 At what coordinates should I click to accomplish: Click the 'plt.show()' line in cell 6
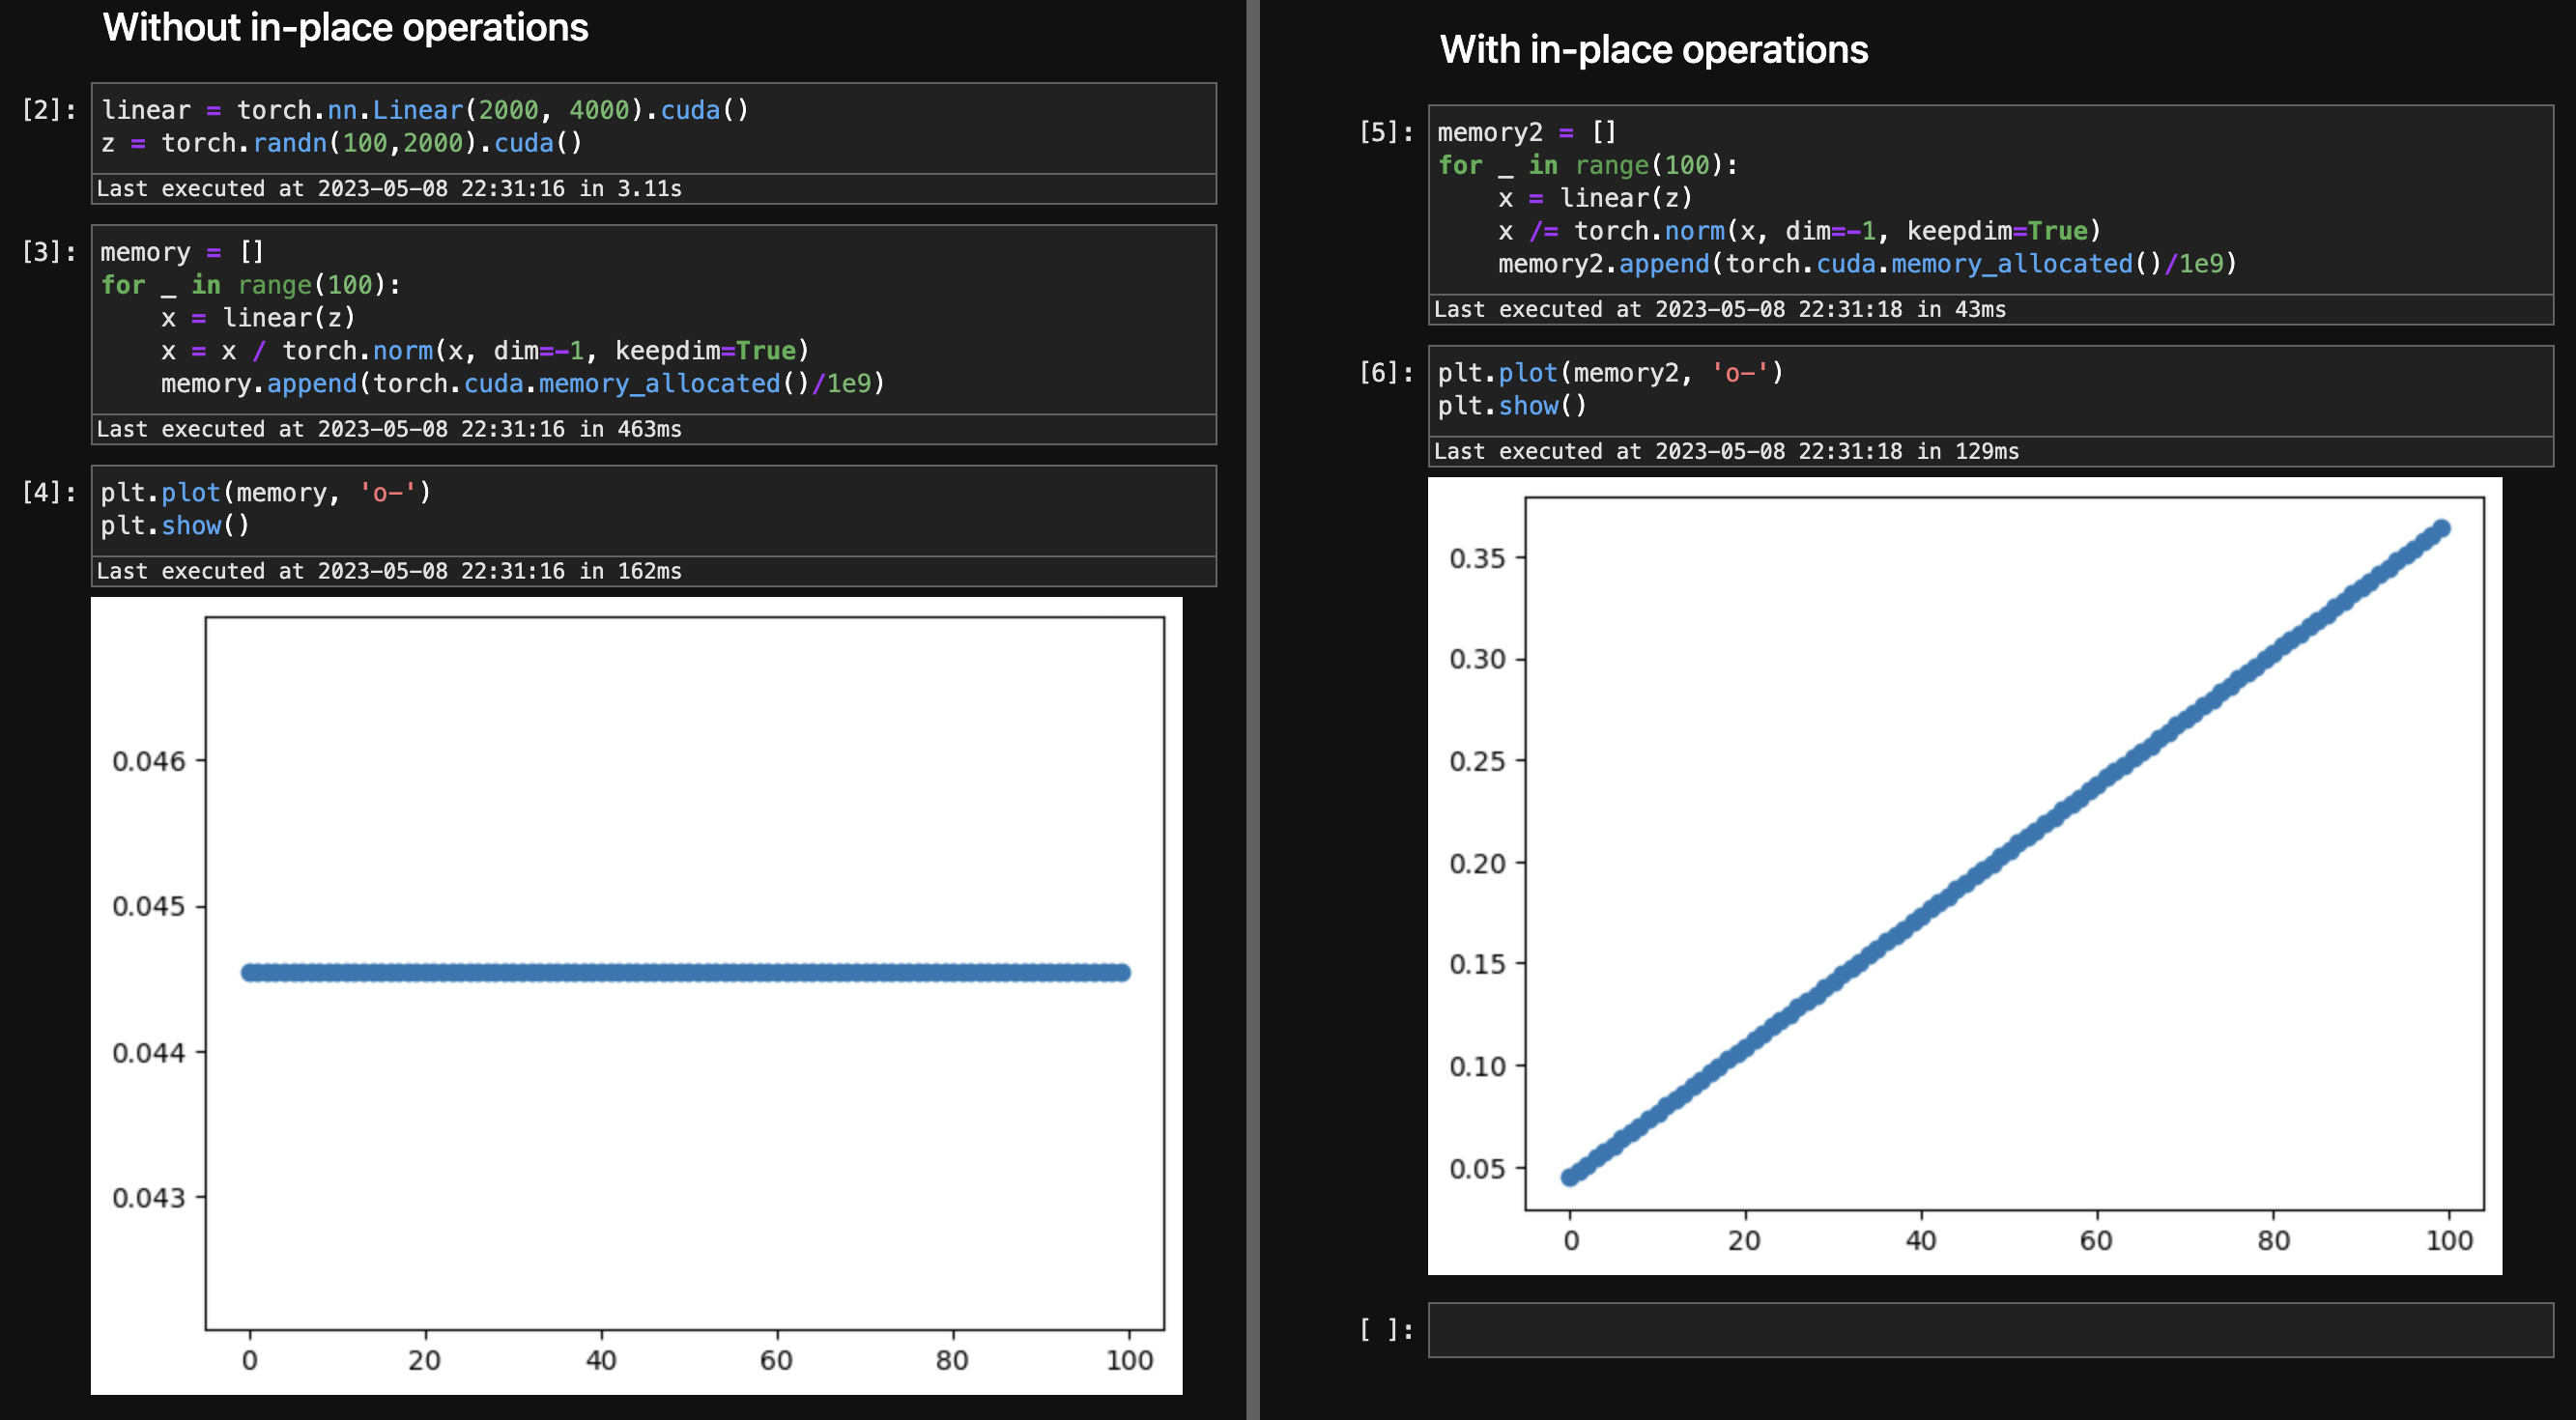(1512, 406)
